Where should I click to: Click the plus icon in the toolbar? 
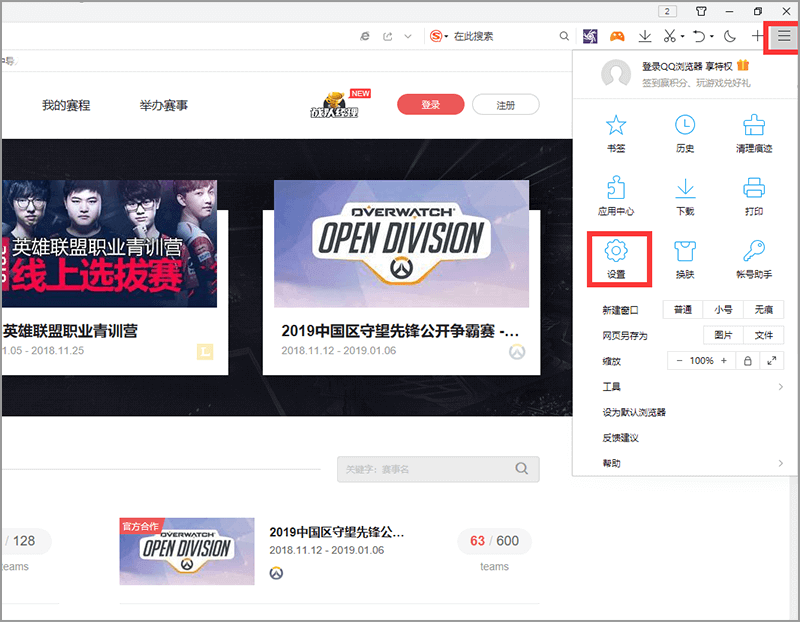point(758,36)
